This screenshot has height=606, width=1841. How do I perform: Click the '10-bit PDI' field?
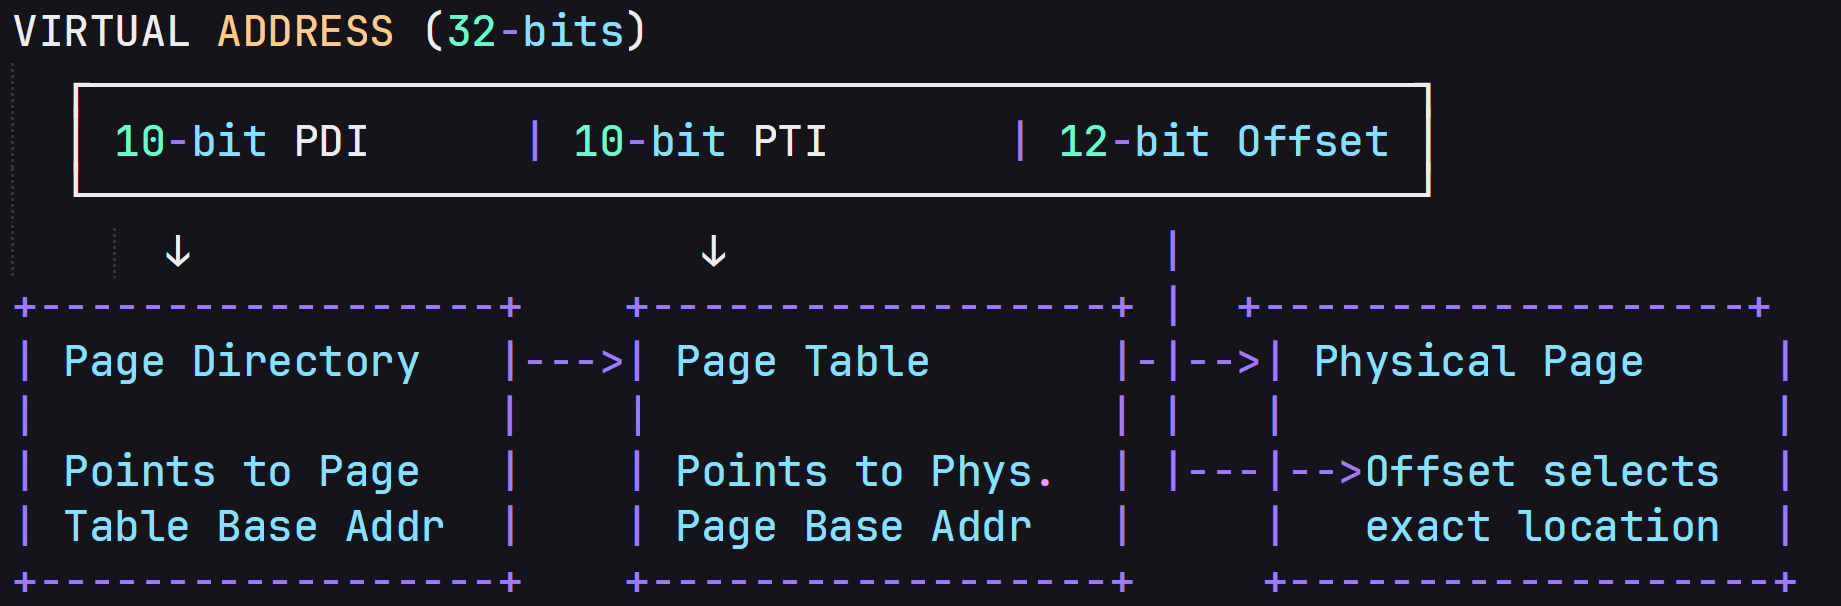[x=241, y=141]
